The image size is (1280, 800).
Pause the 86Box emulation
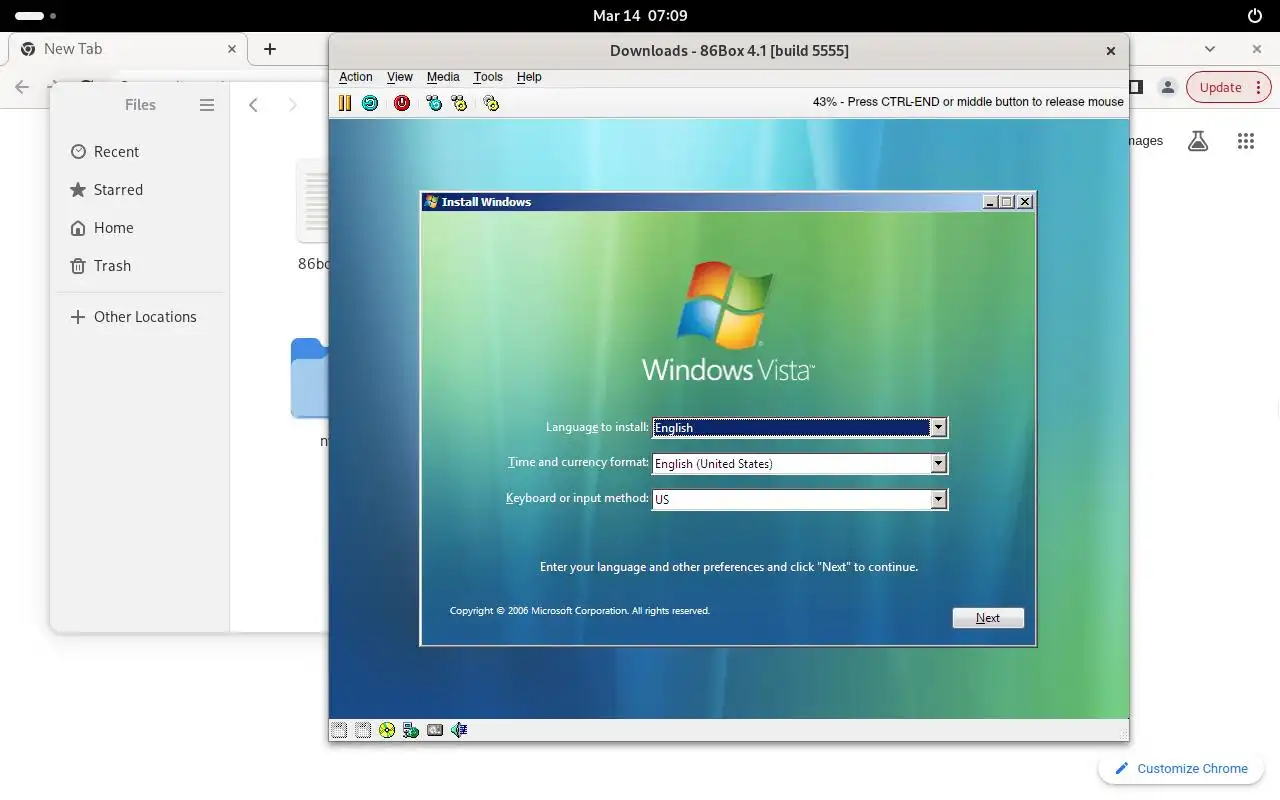[x=345, y=102]
